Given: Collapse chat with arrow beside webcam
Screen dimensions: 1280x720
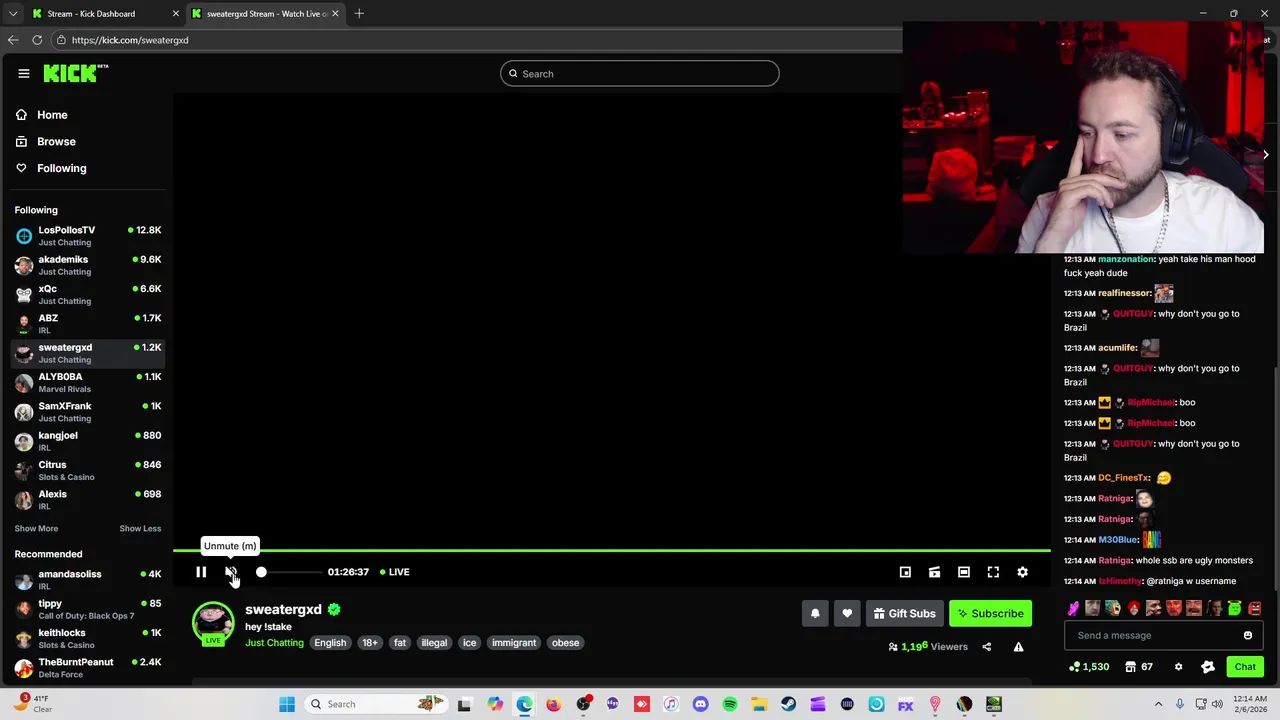Looking at the screenshot, I should 1265,155.
